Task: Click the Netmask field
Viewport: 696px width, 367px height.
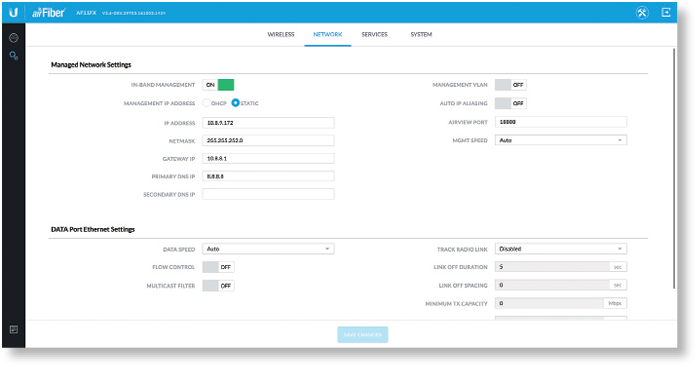Action: [268, 141]
